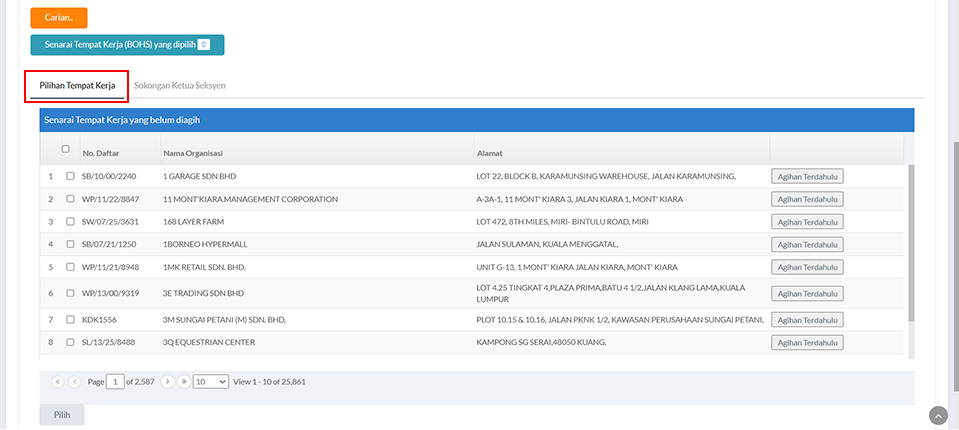
Task: Sort by the Alamat column header
Action: pyautogui.click(x=489, y=153)
